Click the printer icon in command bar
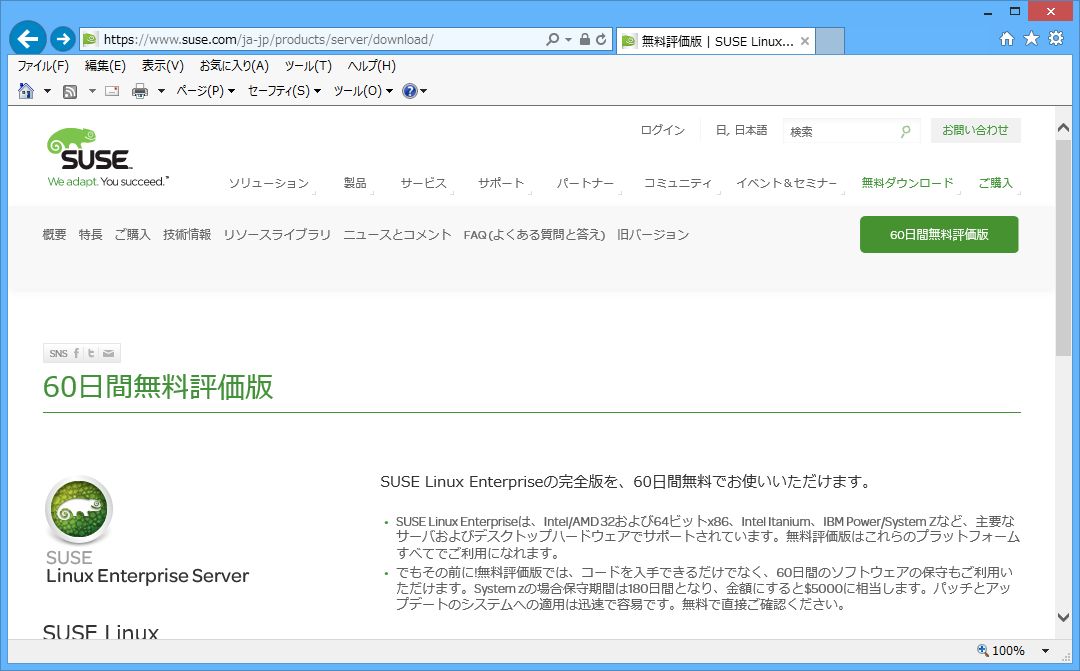The width and height of the screenshot is (1080, 671). (140, 91)
